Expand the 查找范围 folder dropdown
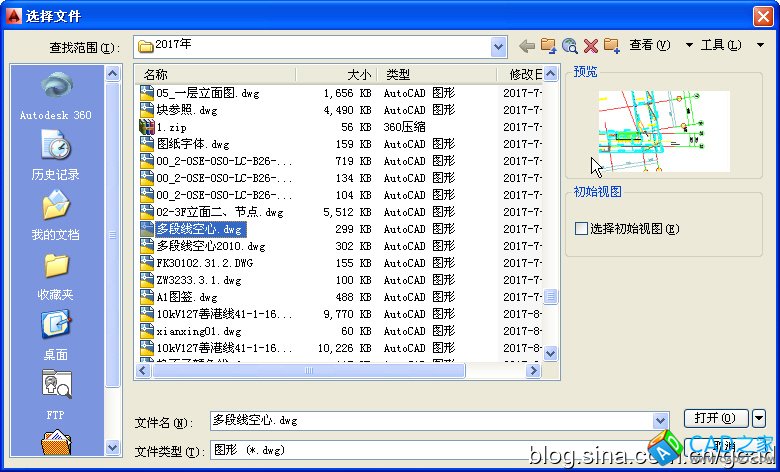This screenshot has height=472, width=780. [x=498, y=46]
